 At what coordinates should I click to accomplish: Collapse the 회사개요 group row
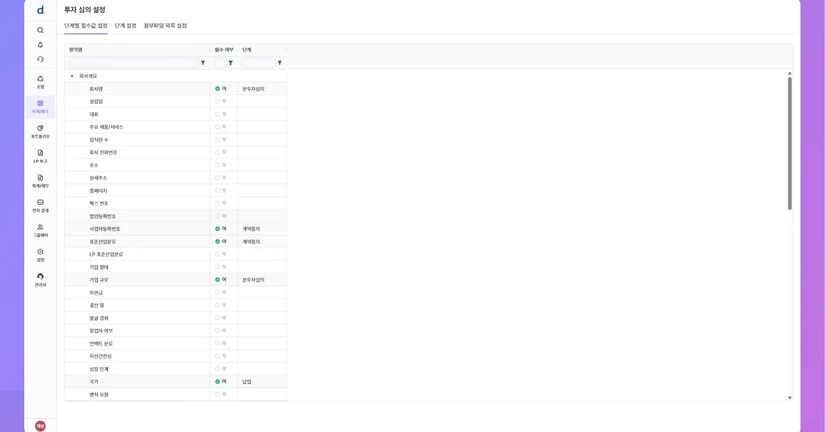point(72,76)
